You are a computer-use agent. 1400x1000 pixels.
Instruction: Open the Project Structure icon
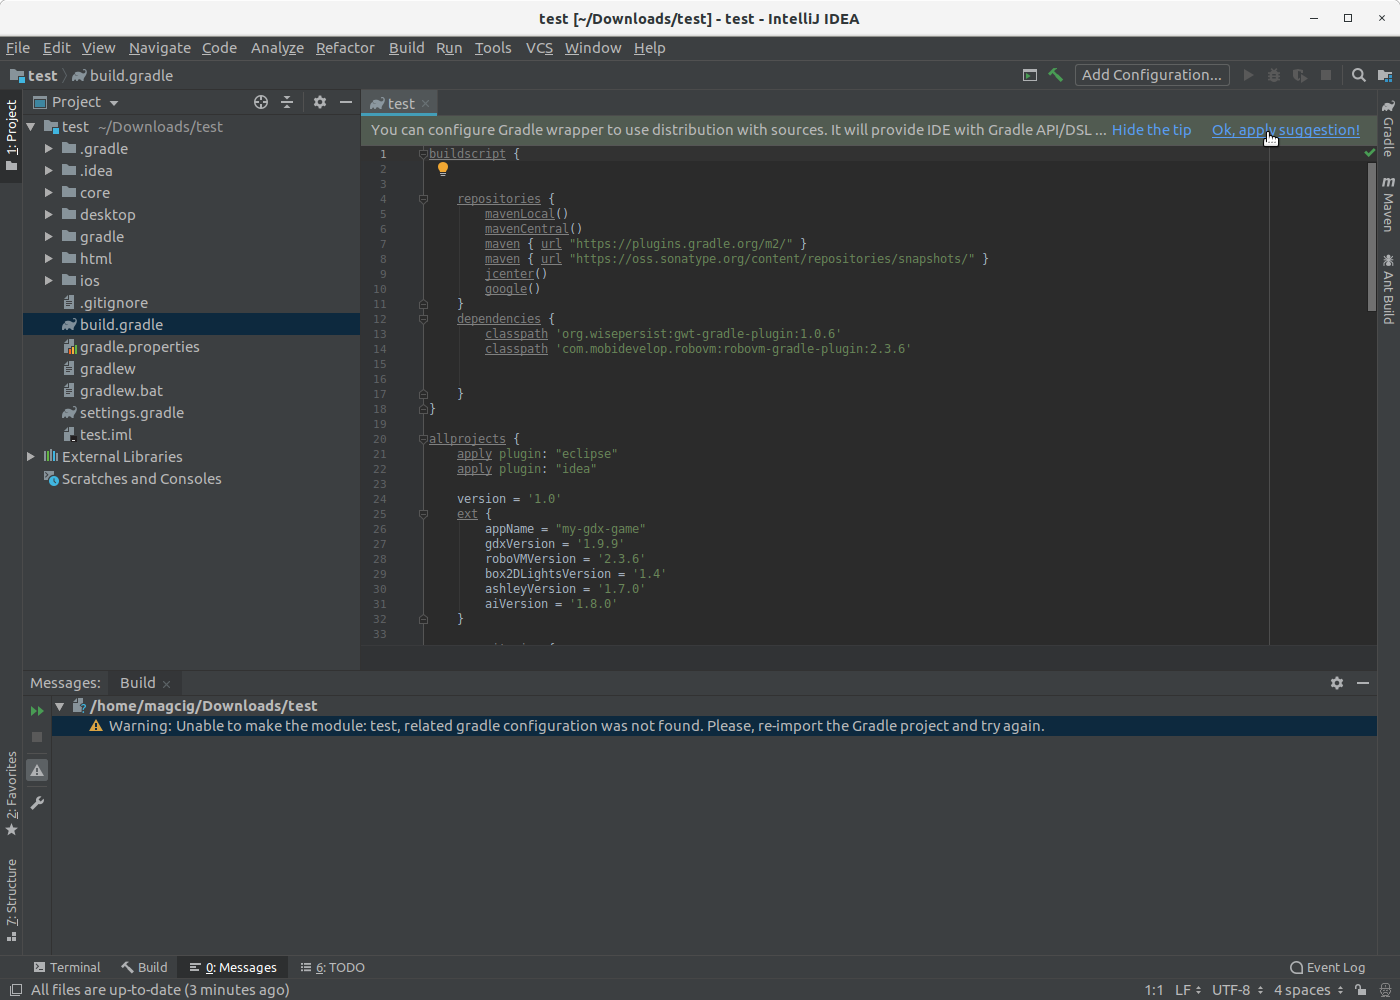(1385, 75)
